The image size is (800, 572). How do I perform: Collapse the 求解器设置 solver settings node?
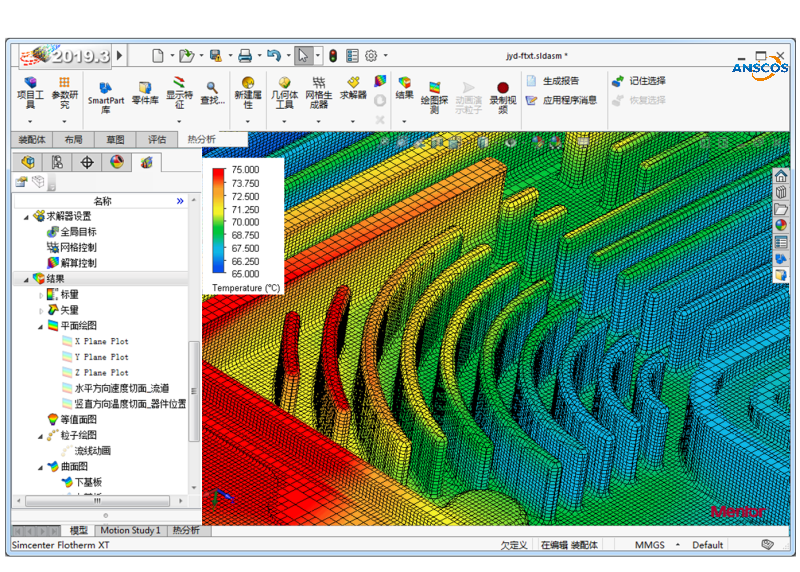click(27, 216)
